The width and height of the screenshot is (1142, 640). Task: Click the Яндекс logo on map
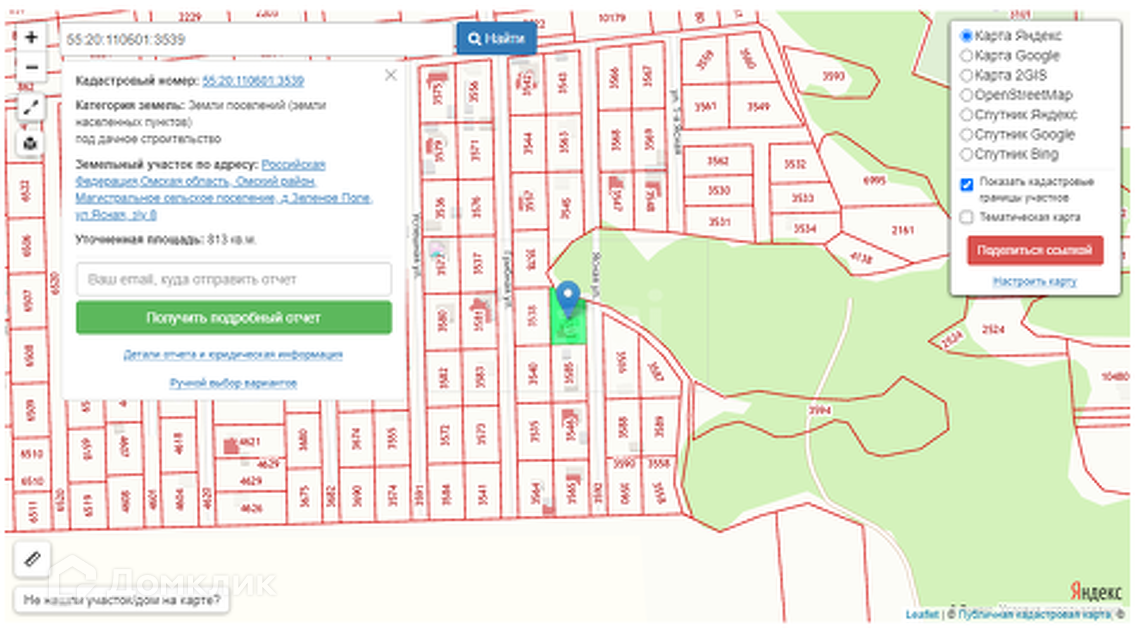[1096, 591]
